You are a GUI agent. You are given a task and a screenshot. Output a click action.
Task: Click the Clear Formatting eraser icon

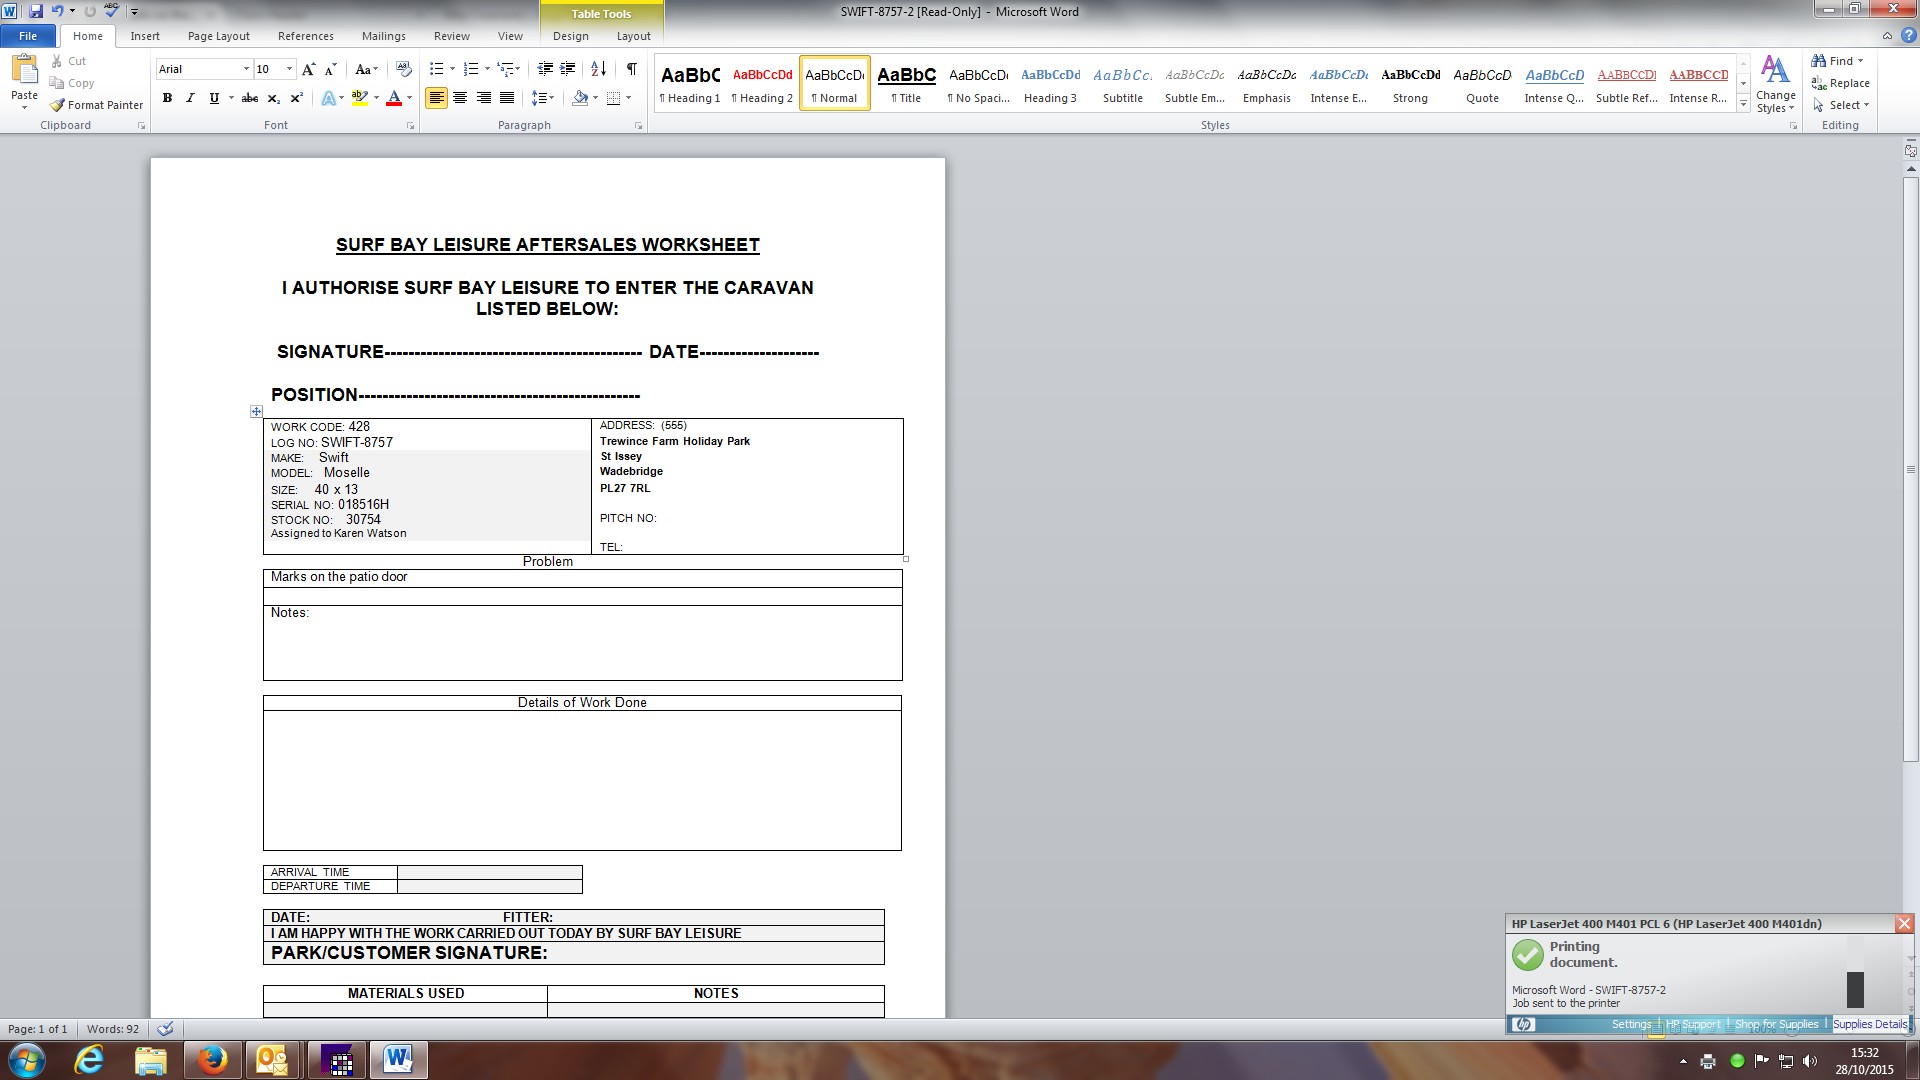tap(404, 69)
